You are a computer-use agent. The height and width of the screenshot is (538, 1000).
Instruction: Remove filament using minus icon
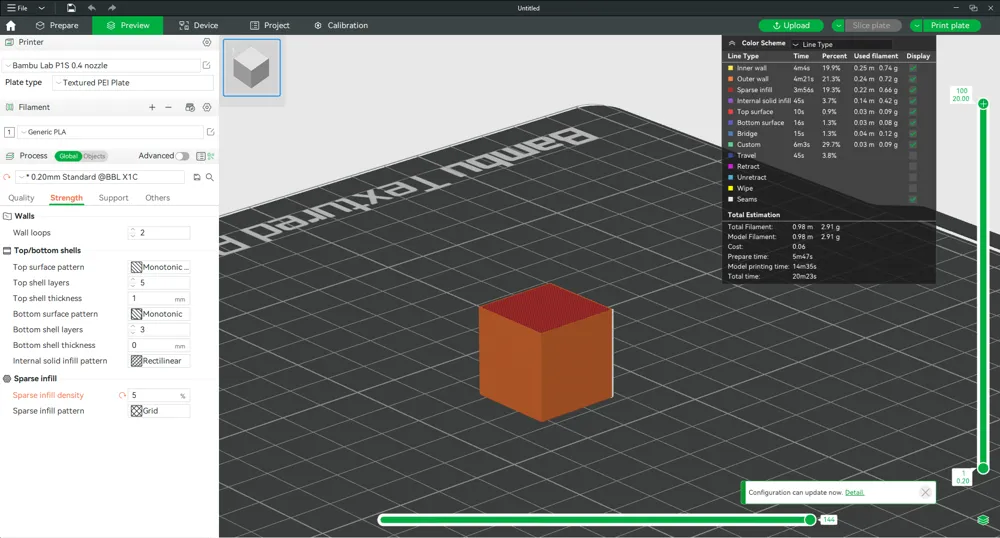[x=168, y=107]
